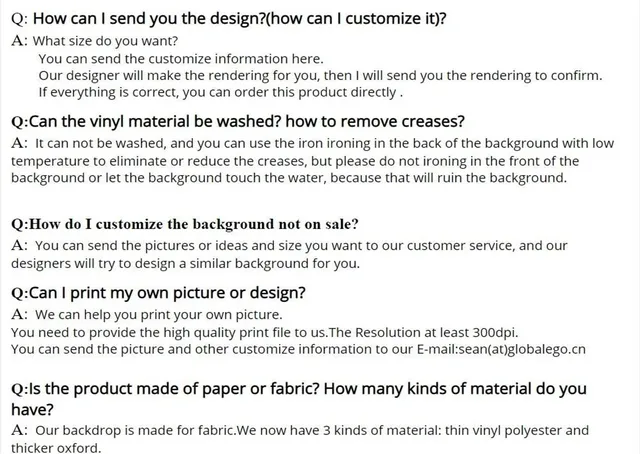
Task: Click the 'What size do you want?' answer line
Action: pyautogui.click(x=105, y=41)
